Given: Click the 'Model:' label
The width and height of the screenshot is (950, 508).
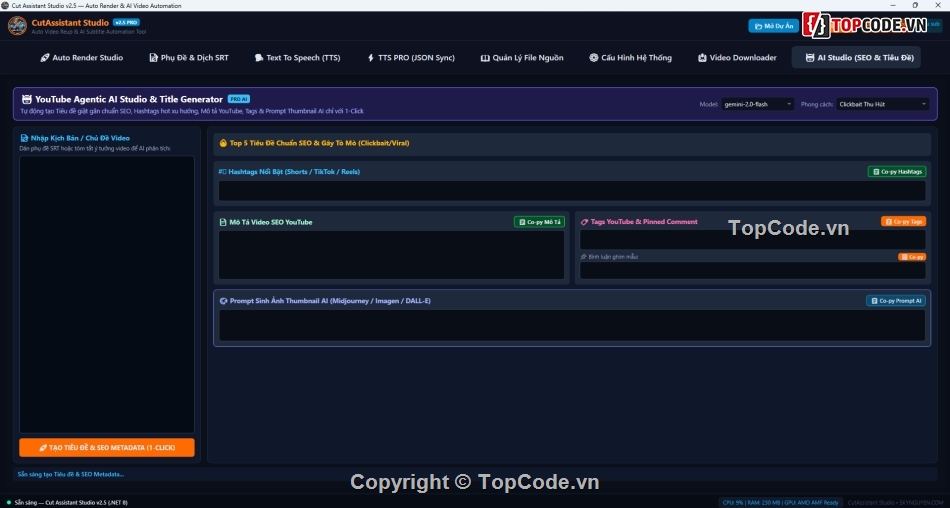Looking at the screenshot, I should [x=708, y=104].
